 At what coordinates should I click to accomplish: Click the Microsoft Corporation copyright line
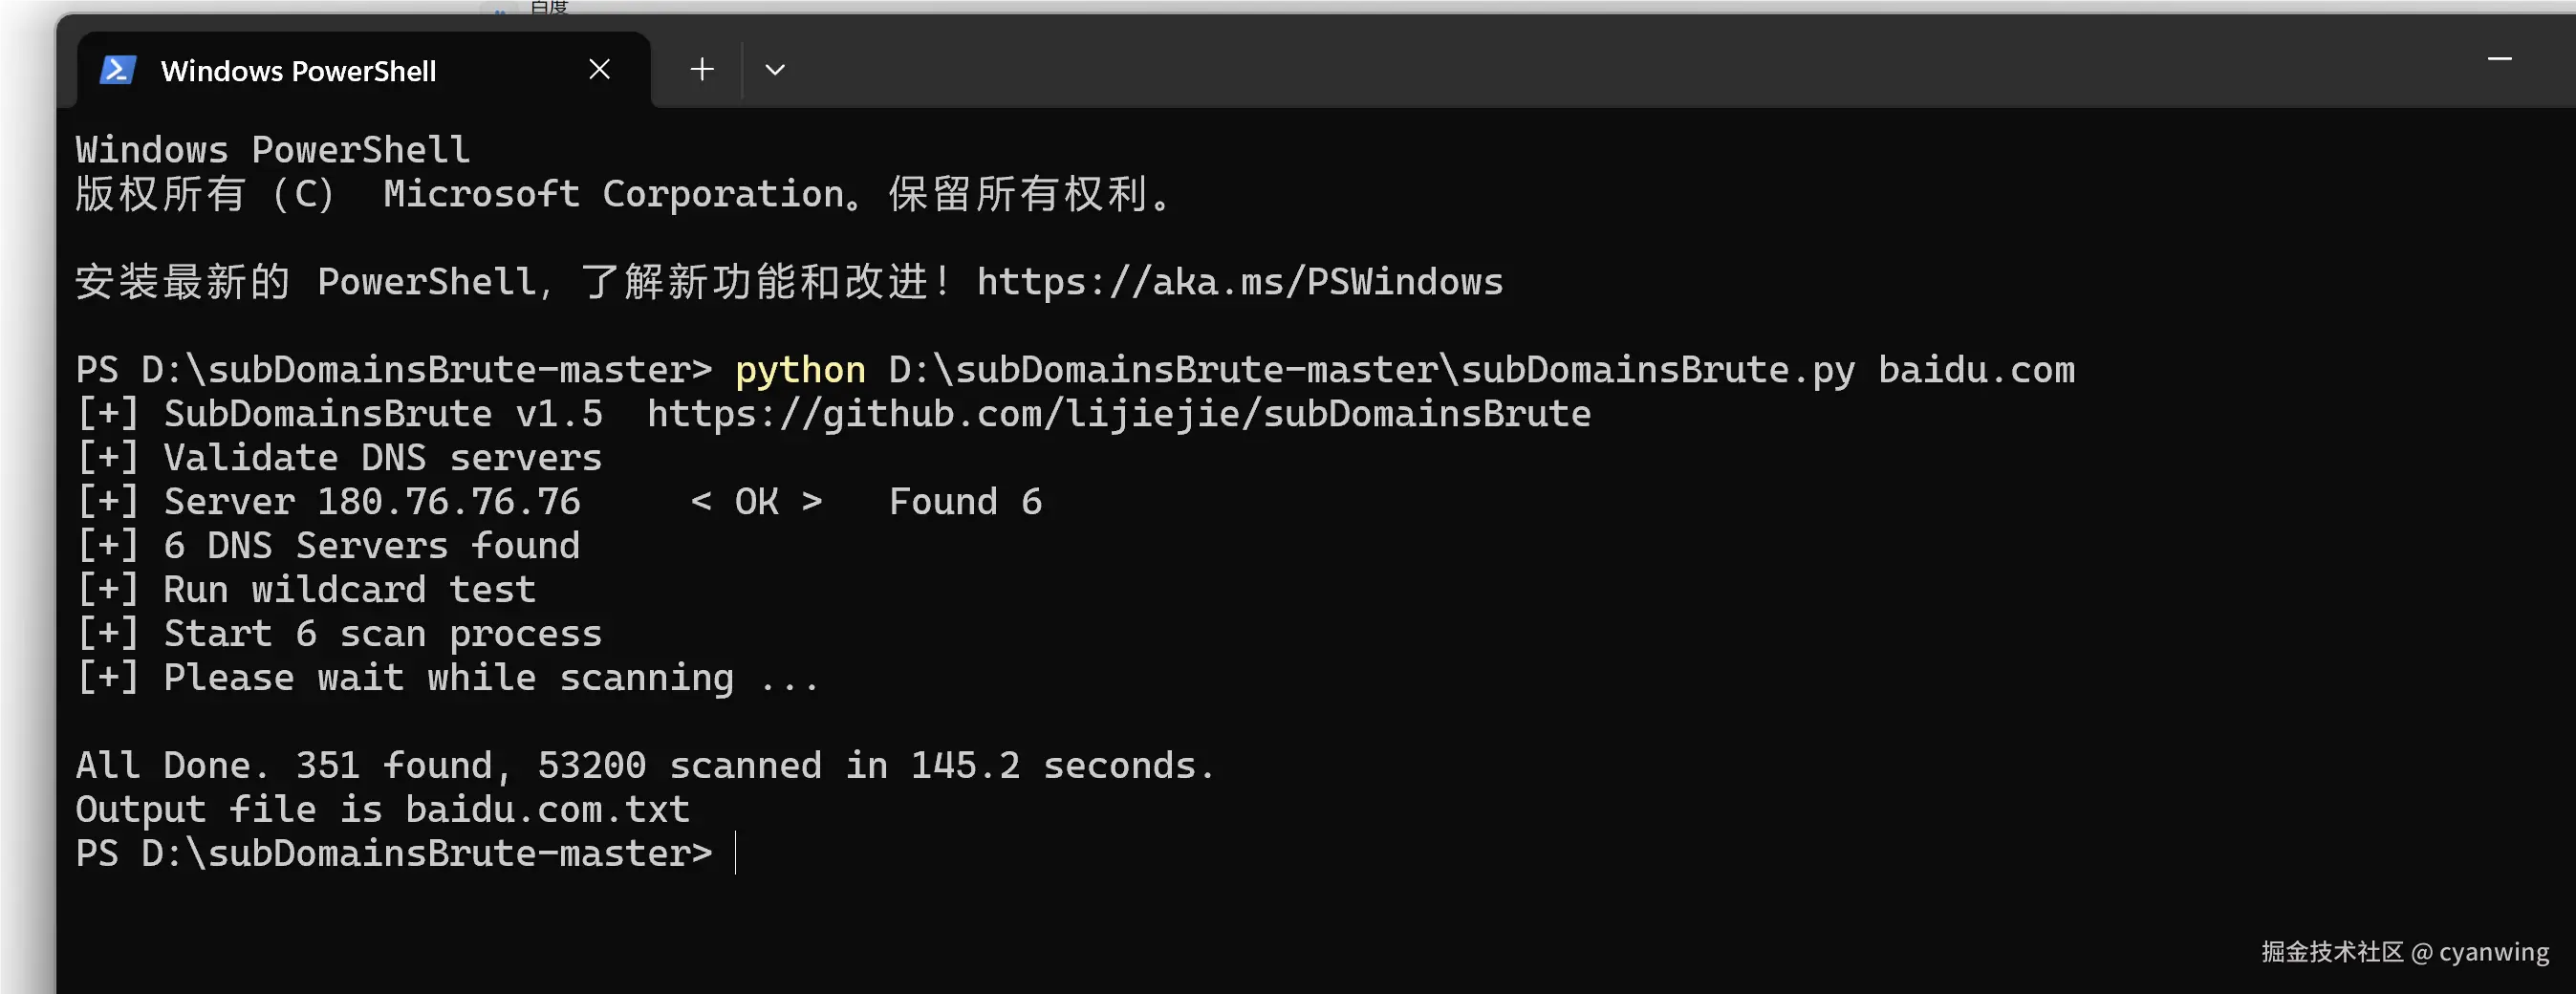click(624, 194)
